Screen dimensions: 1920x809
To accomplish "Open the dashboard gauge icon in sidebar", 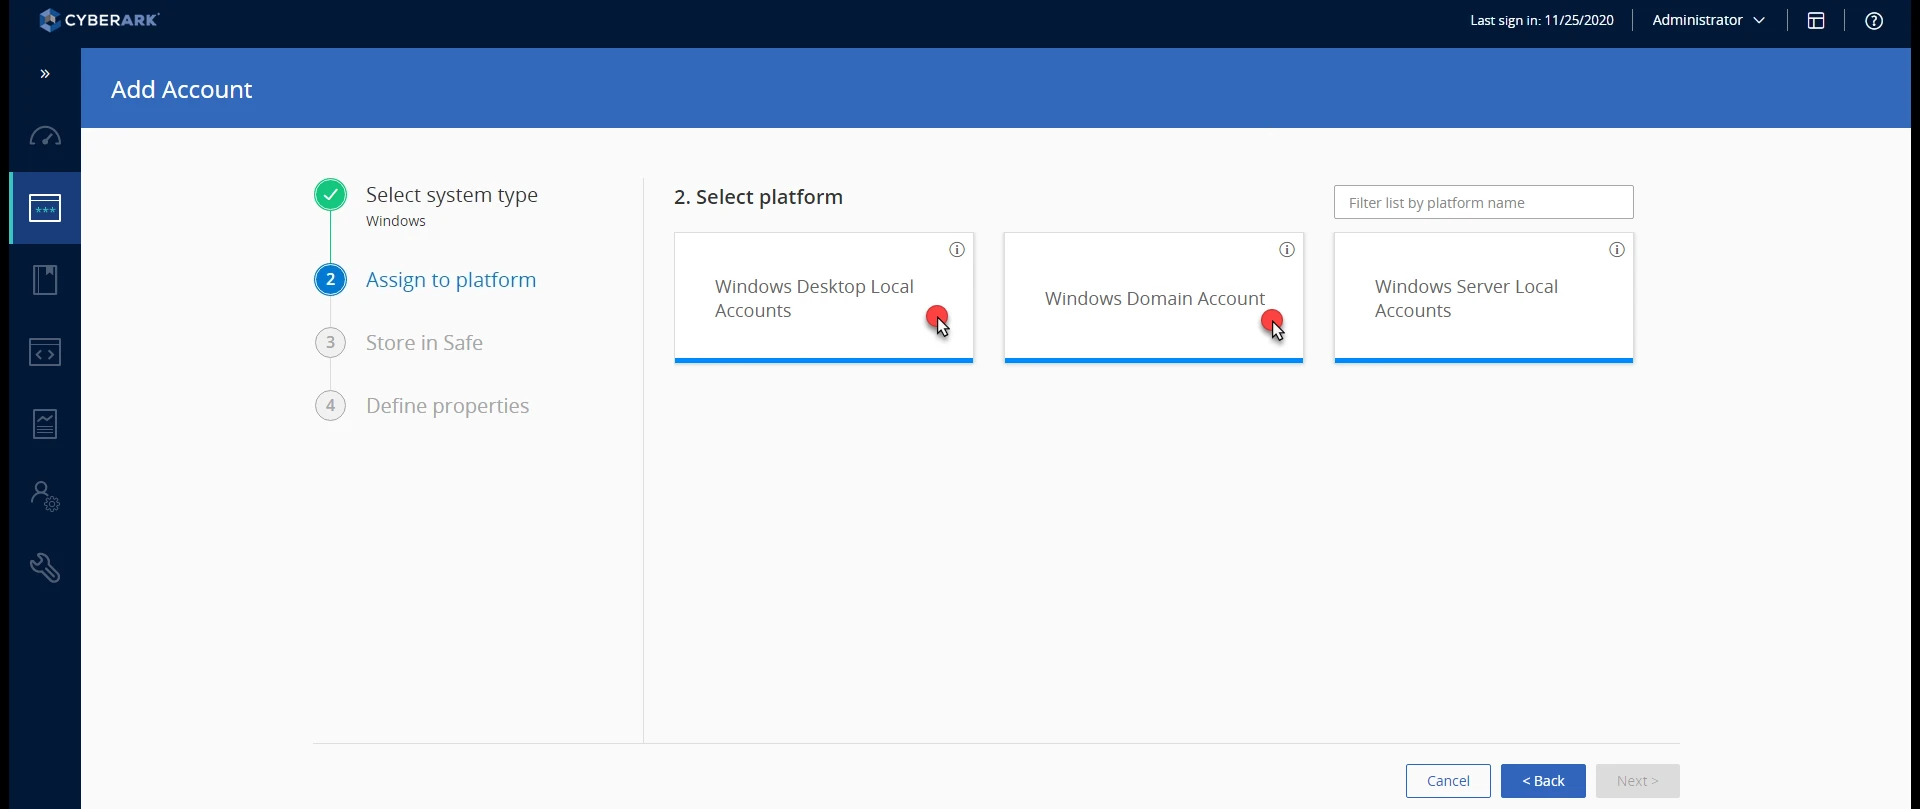I will coord(45,136).
